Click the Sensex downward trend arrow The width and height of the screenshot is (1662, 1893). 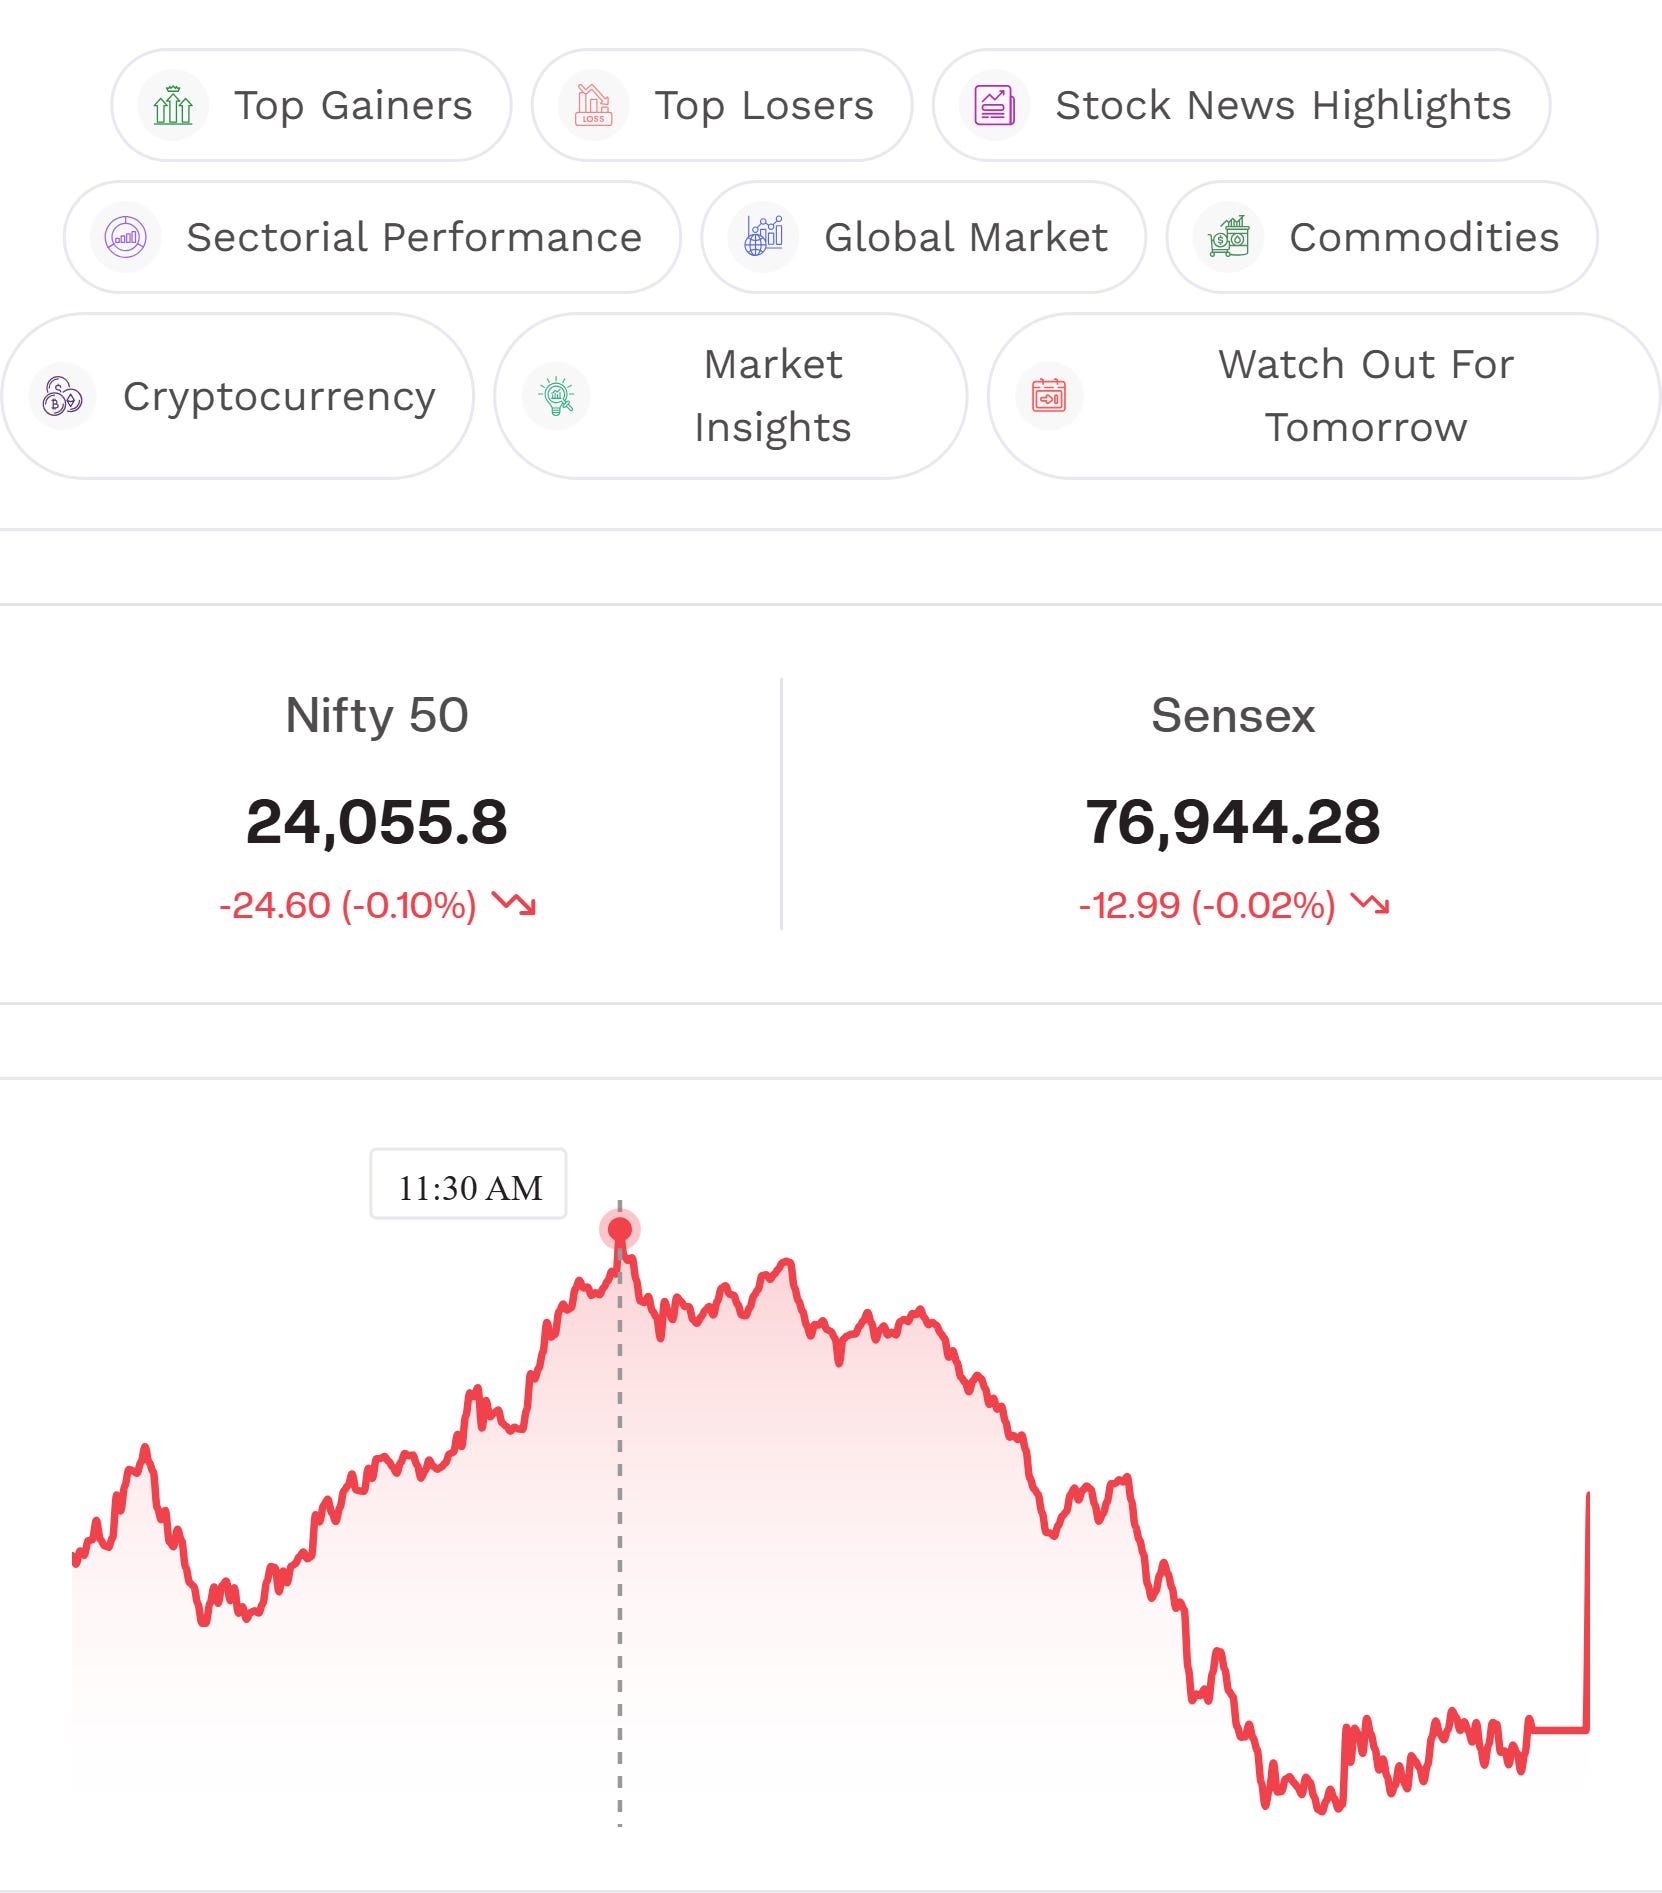1370,904
